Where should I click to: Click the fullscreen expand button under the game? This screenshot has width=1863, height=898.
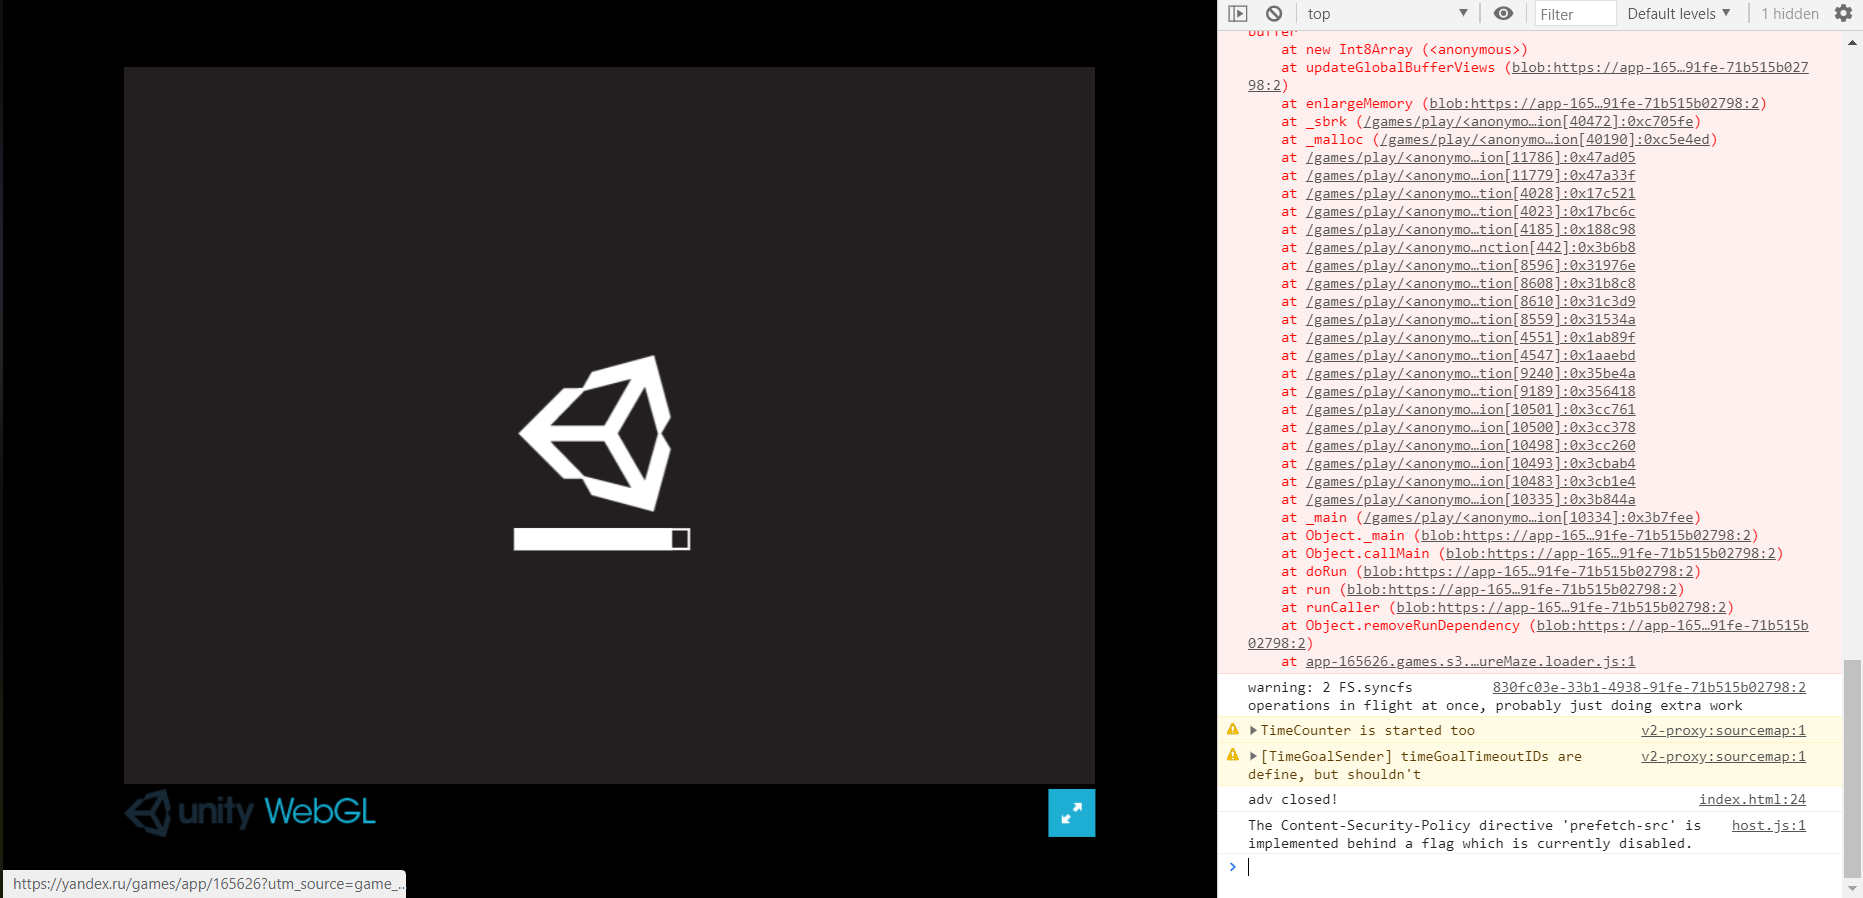pos(1071,813)
